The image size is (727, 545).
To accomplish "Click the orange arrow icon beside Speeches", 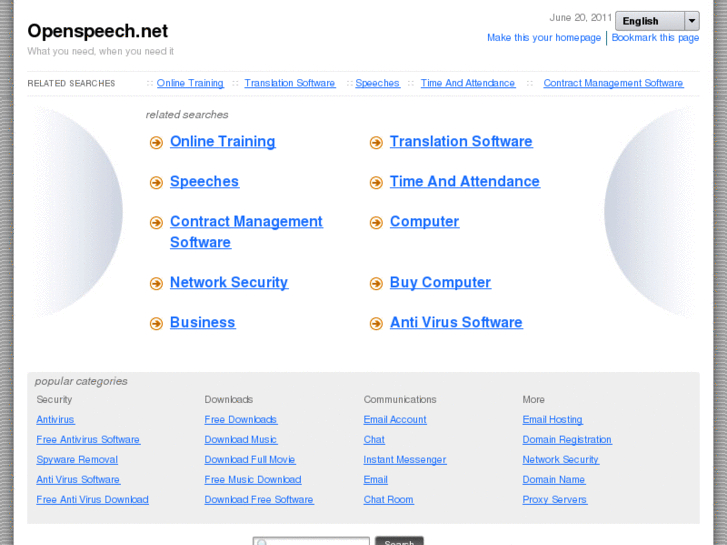I will pyautogui.click(x=156, y=183).
